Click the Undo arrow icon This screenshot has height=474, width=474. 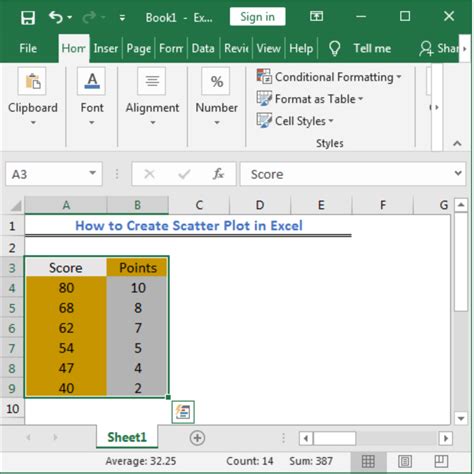[x=56, y=17]
